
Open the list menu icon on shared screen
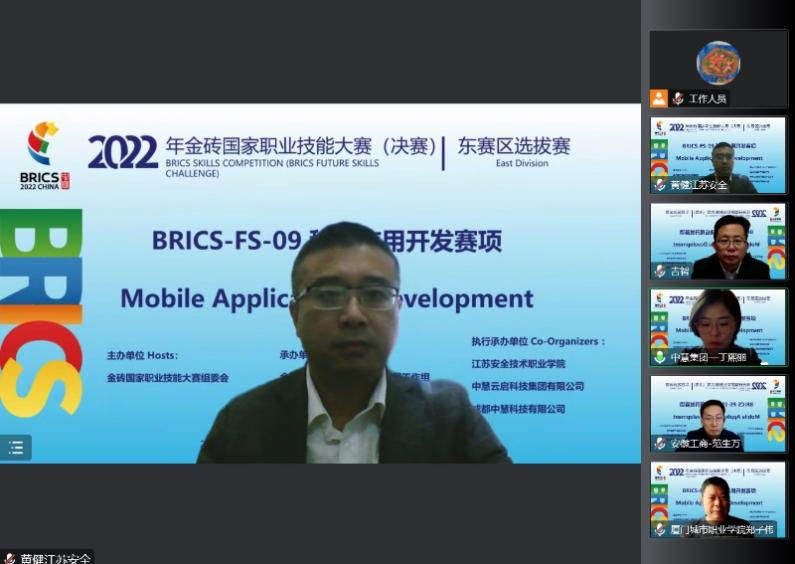[16, 448]
